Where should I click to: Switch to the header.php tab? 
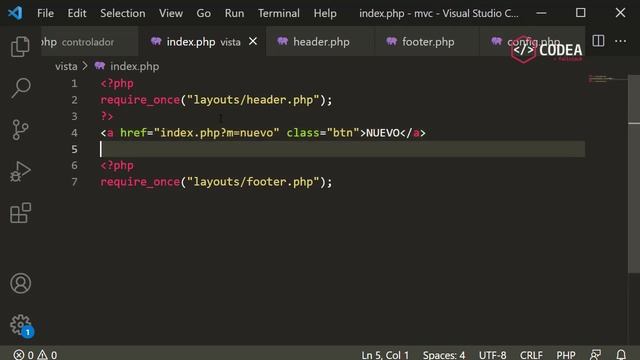[x=320, y=42]
